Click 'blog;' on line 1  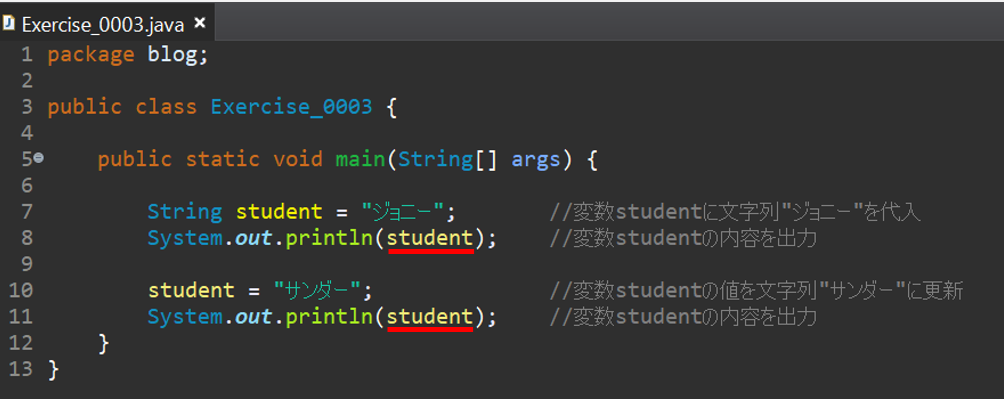[x=178, y=56]
